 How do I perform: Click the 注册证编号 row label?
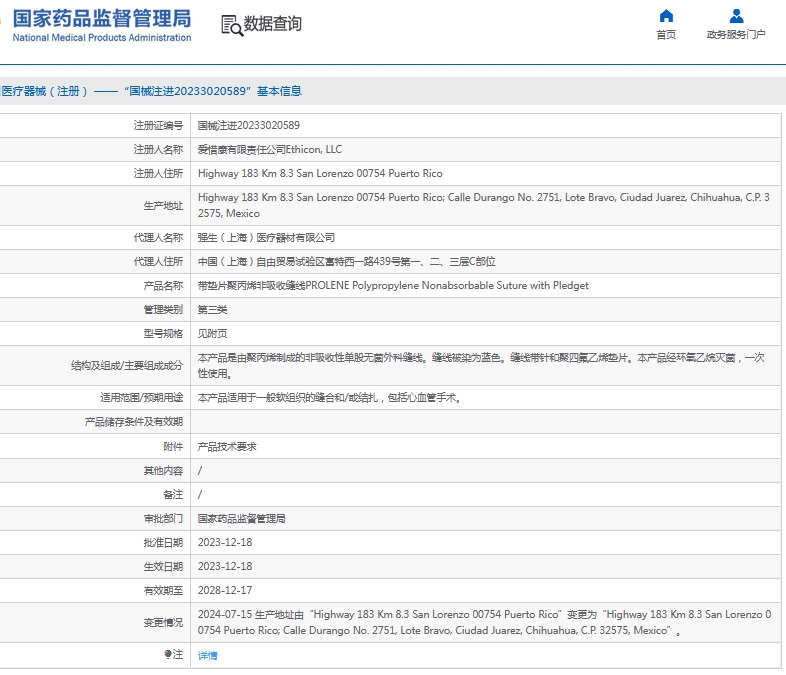[x=158, y=125]
